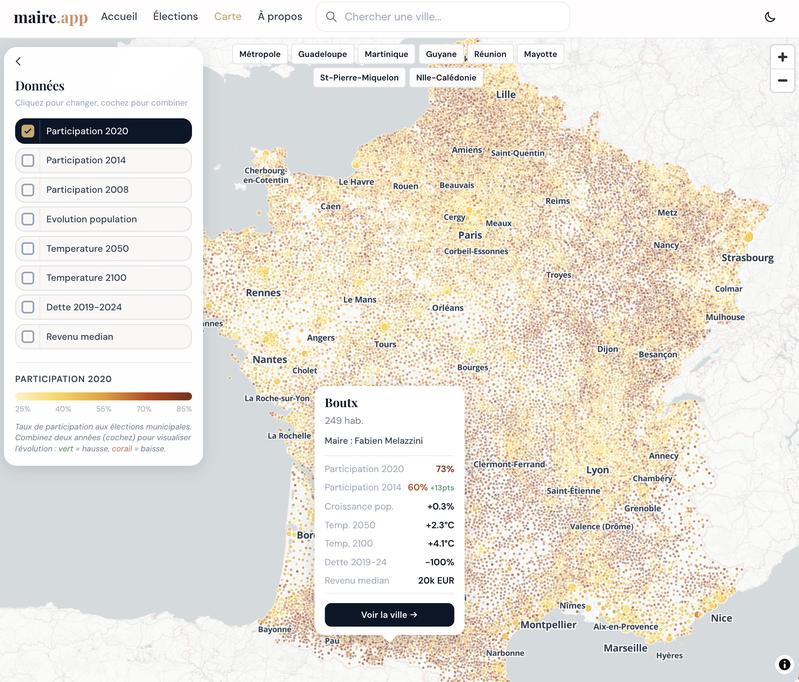
Task: Click the map zoom in plus button
Action: coord(782,57)
